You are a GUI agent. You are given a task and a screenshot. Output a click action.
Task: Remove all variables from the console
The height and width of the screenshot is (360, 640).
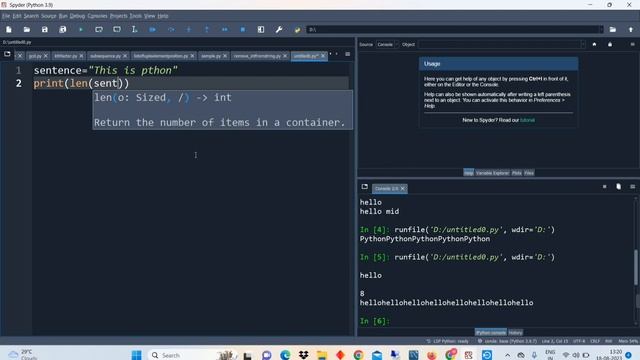[x=618, y=187]
